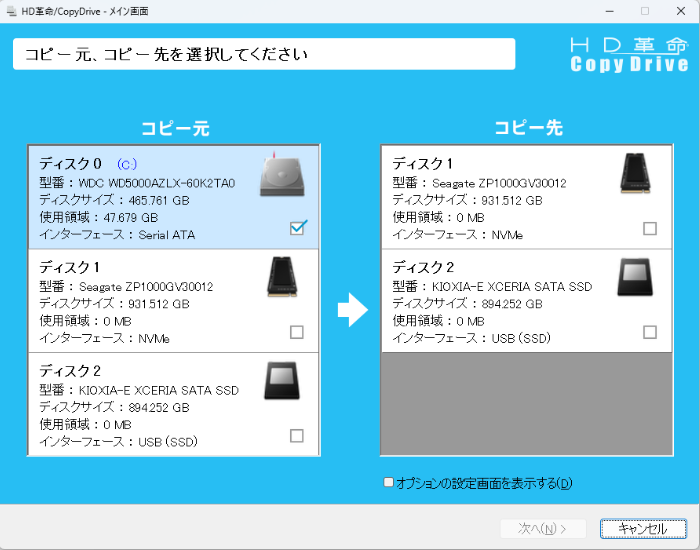Check the destination Disk 1 Seagate checkbox
The height and width of the screenshot is (550, 700).
coord(650,228)
